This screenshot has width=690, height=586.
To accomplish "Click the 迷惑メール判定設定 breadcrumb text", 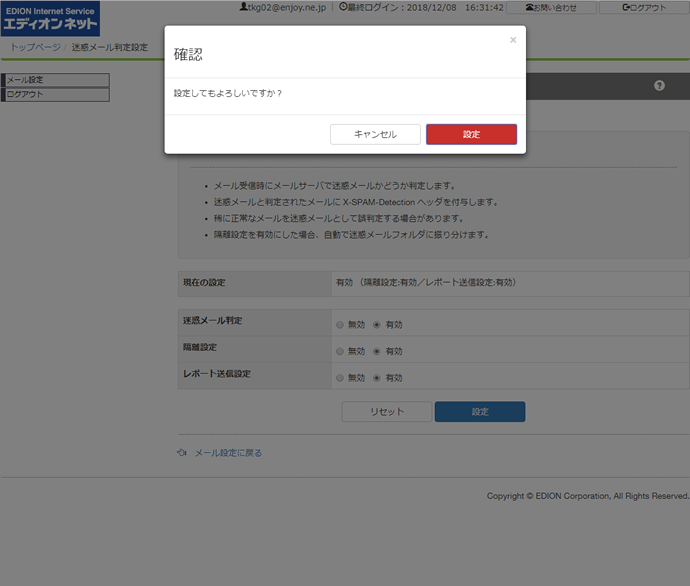I will 110,47.
